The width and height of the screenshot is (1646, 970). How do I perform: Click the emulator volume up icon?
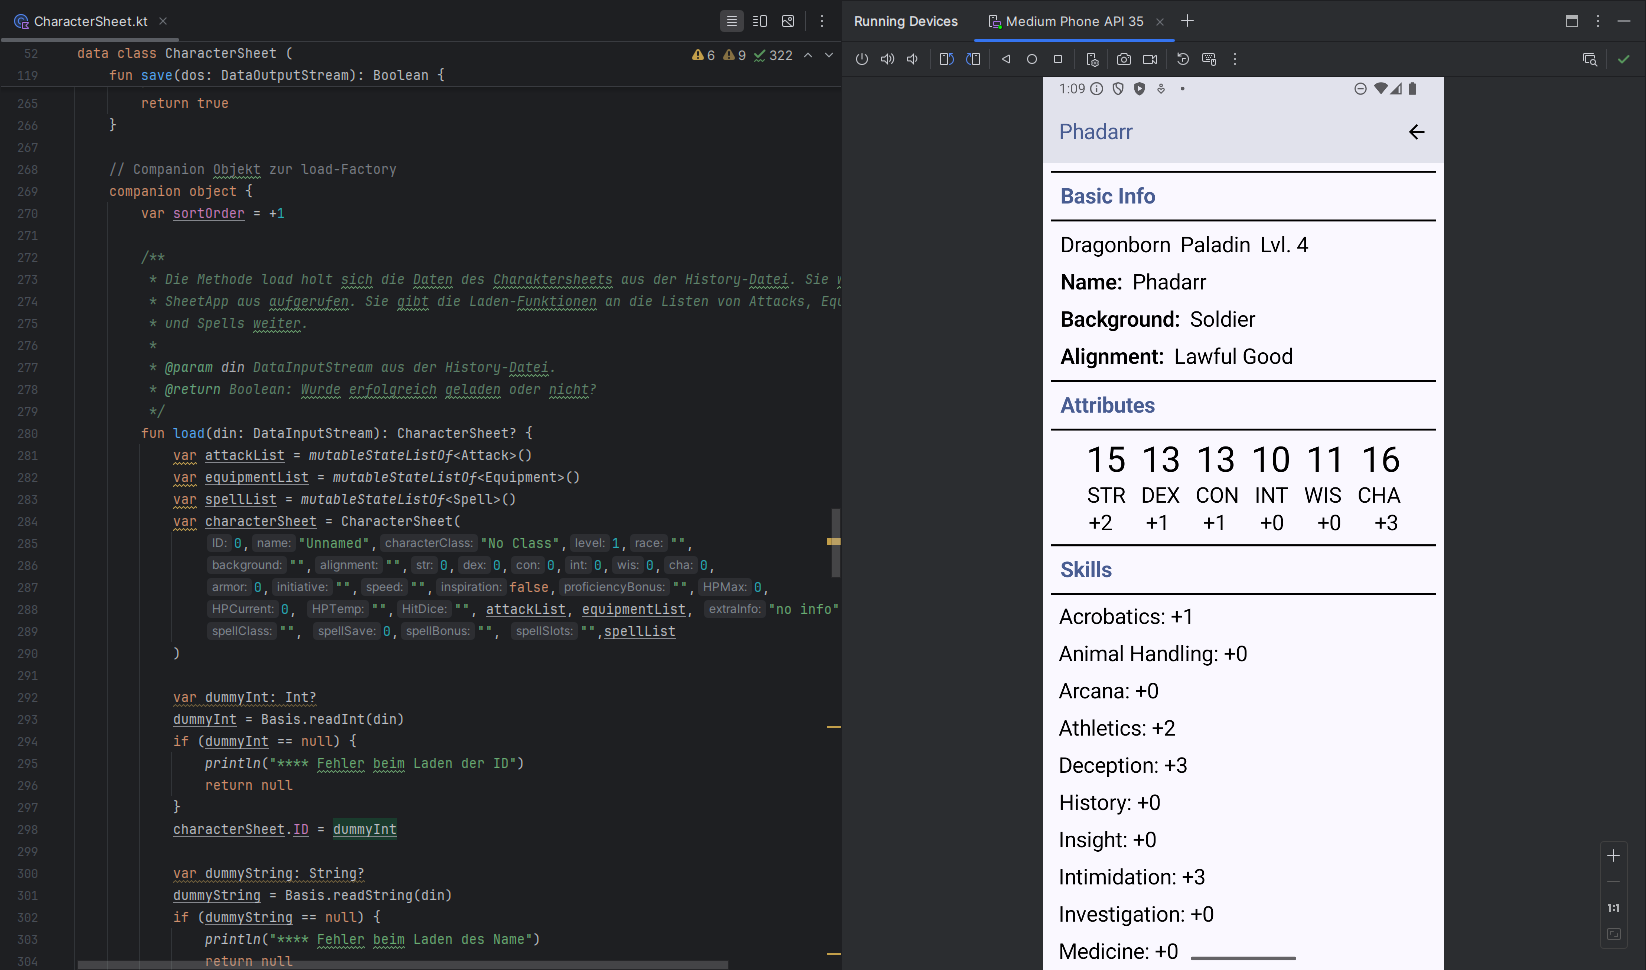pyautogui.click(x=887, y=59)
